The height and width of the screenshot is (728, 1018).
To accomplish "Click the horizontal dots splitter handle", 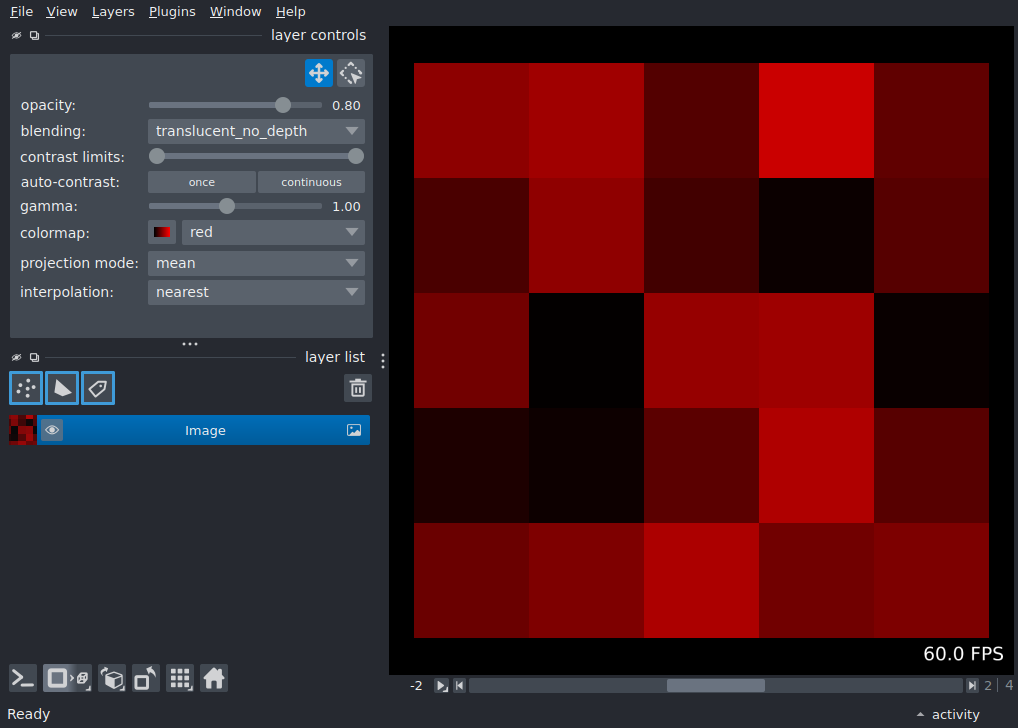I will [x=190, y=344].
